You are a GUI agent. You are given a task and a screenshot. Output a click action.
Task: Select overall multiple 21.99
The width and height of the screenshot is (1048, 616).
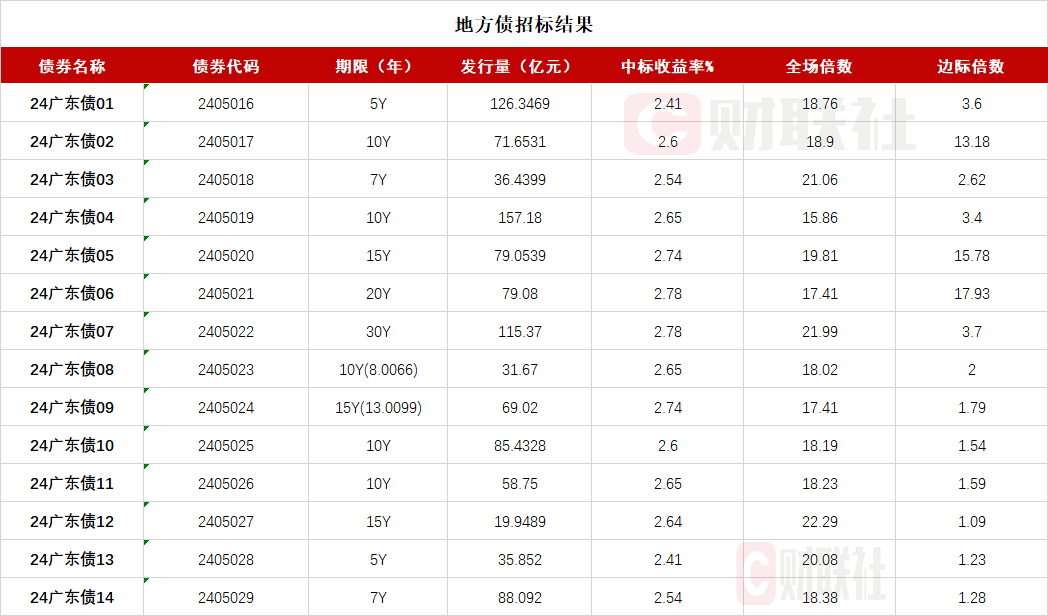click(x=820, y=332)
